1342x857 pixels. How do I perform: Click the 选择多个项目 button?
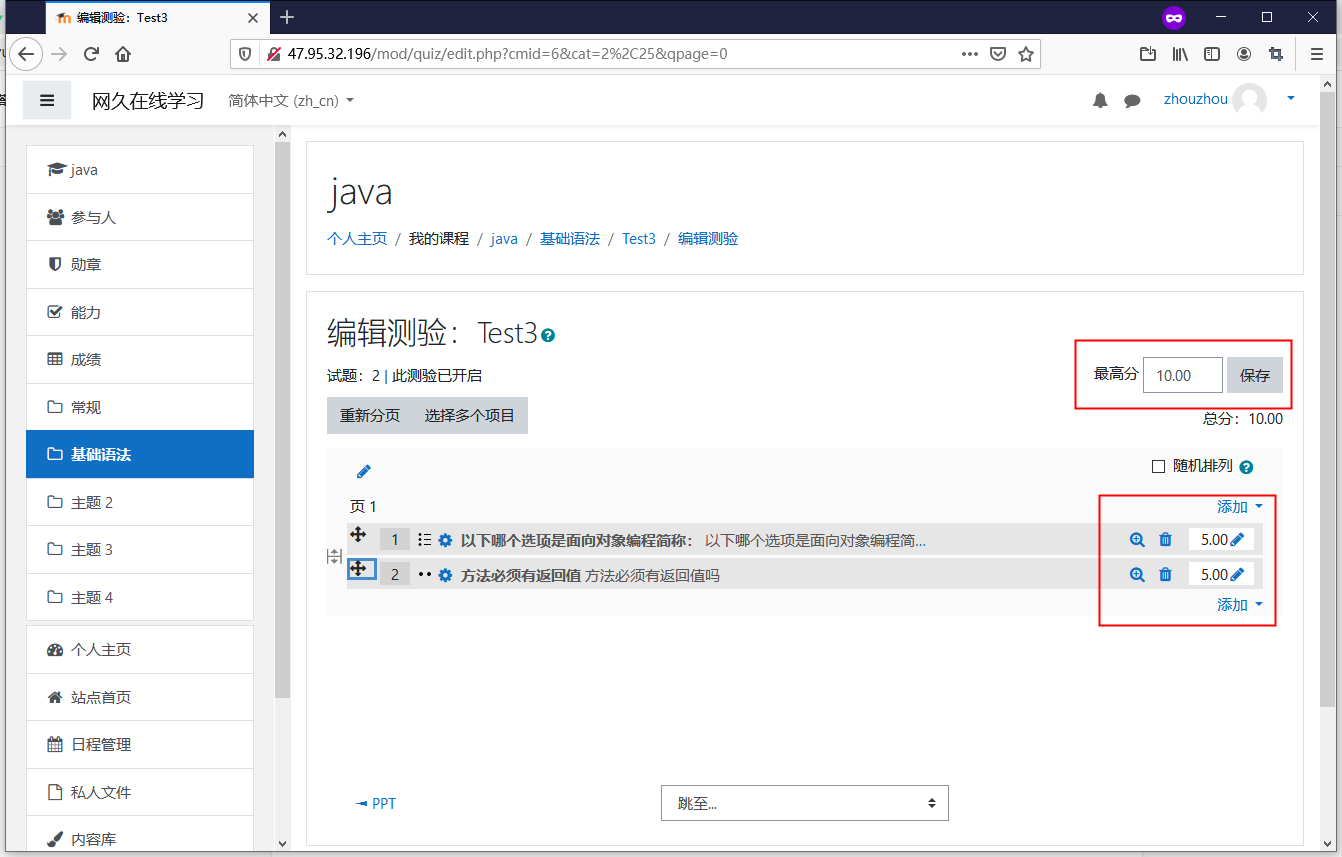click(x=470, y=415)
